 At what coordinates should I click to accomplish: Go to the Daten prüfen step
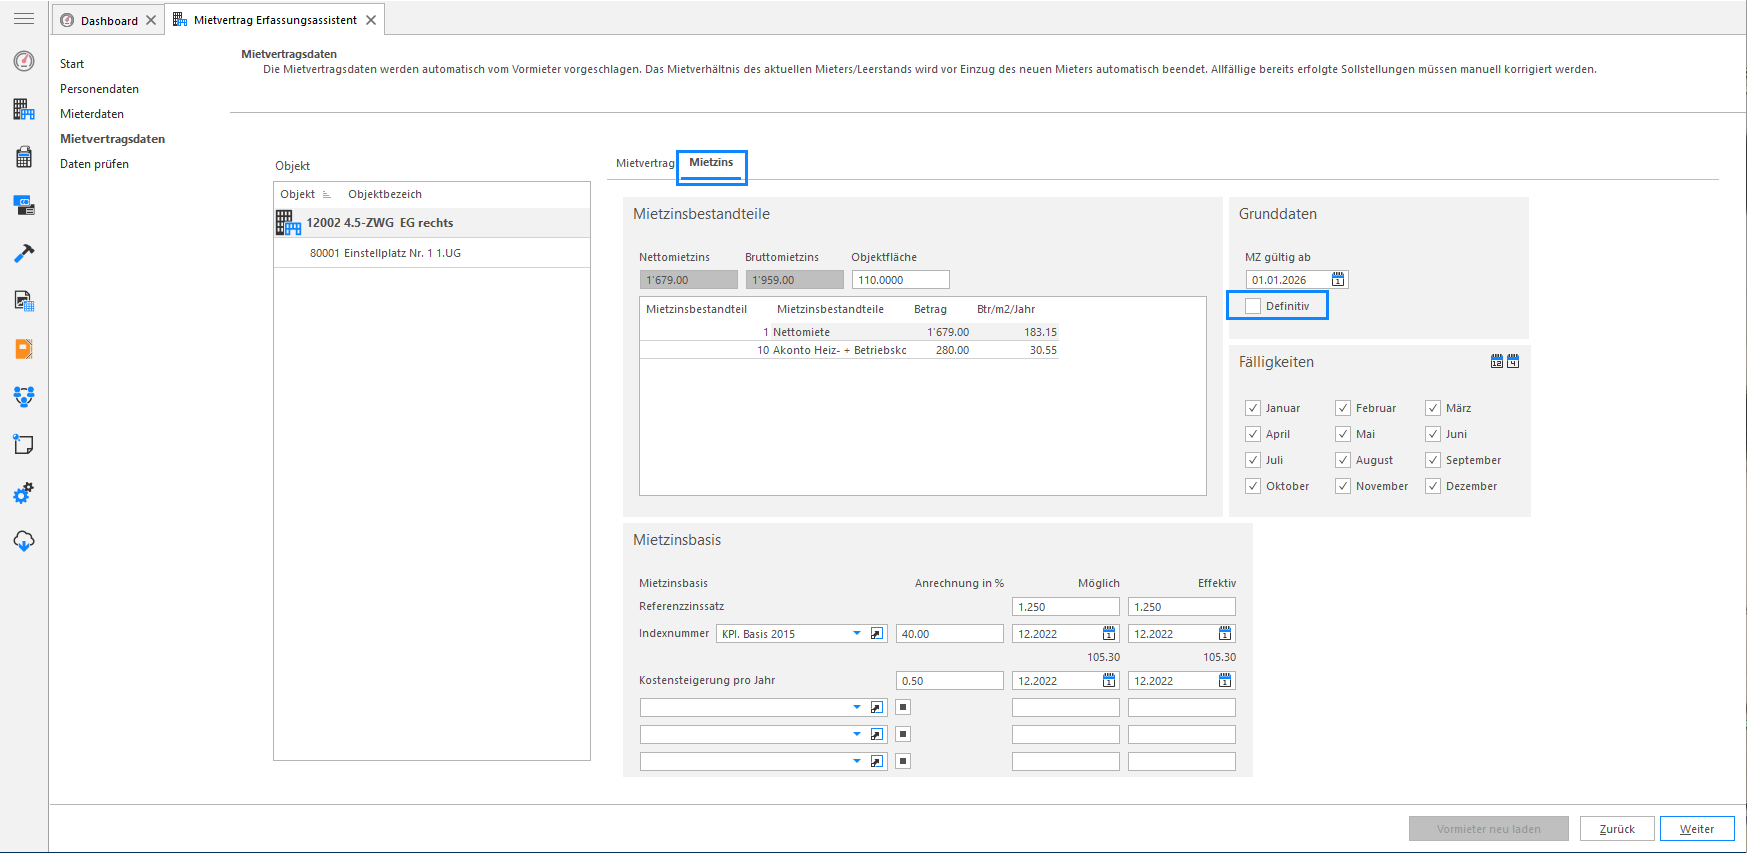(x=94, y=164)
